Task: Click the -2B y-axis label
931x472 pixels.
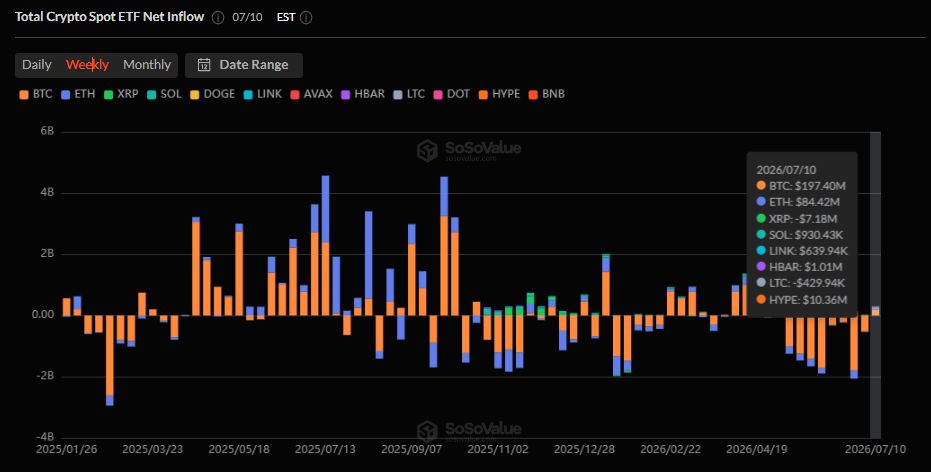Action: click(x=45, y=376)
